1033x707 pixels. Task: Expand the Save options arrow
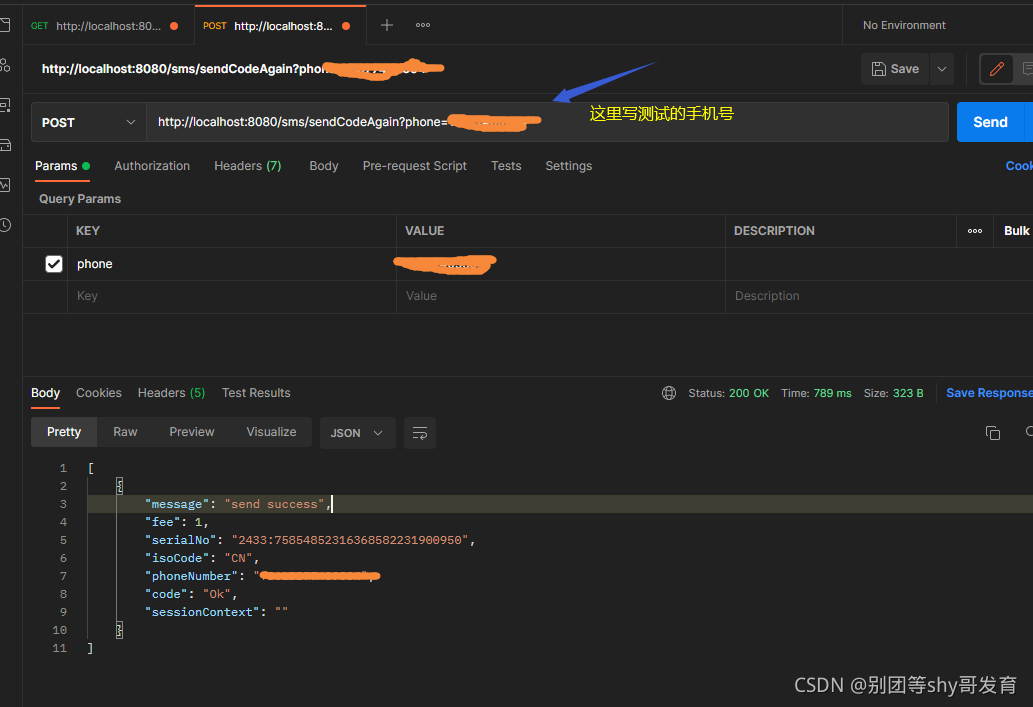(942, 69)
